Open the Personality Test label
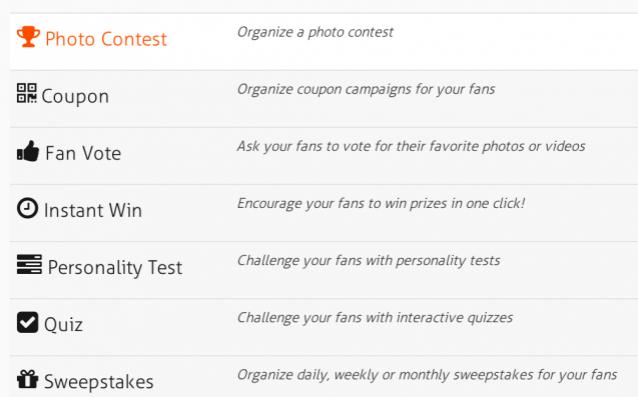Viewport: 638px width, 397px height. tap(115, 268)
